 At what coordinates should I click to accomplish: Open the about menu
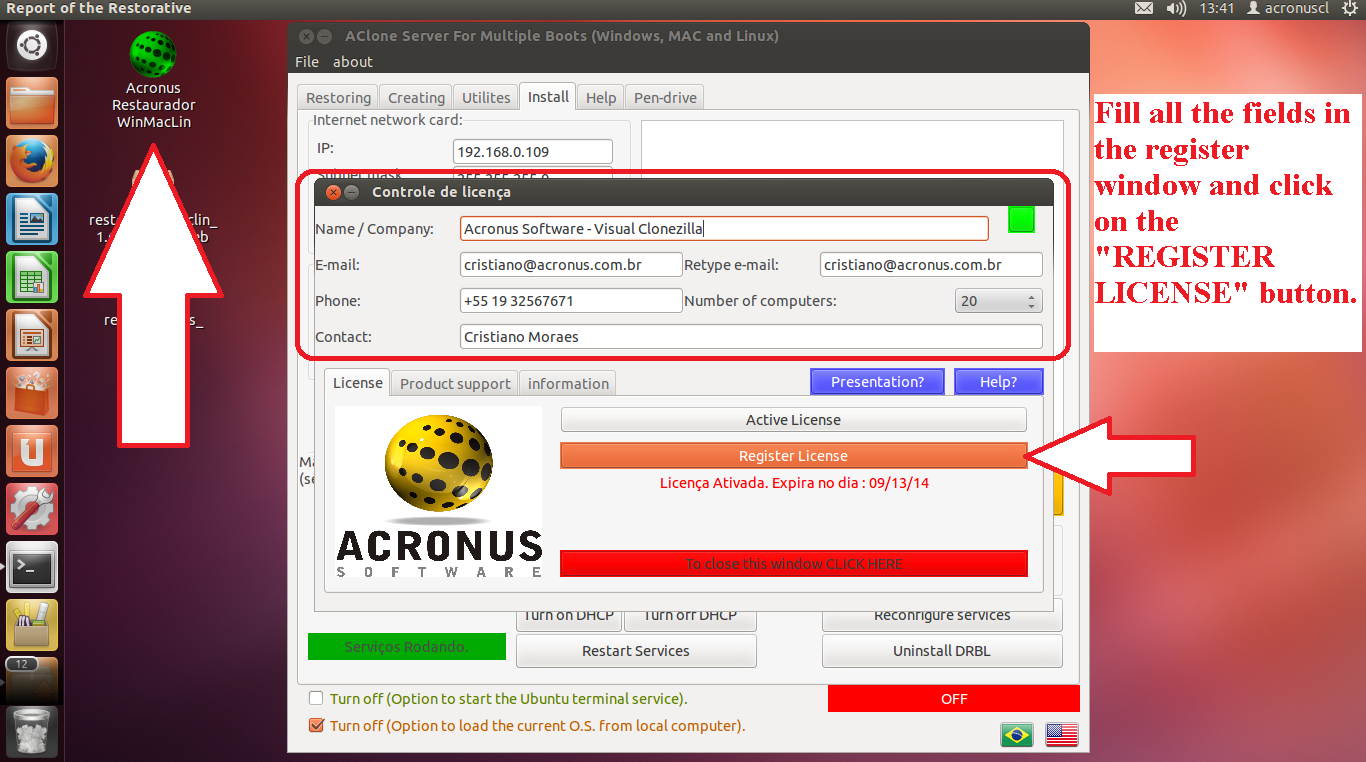click(x=353, y=62)
